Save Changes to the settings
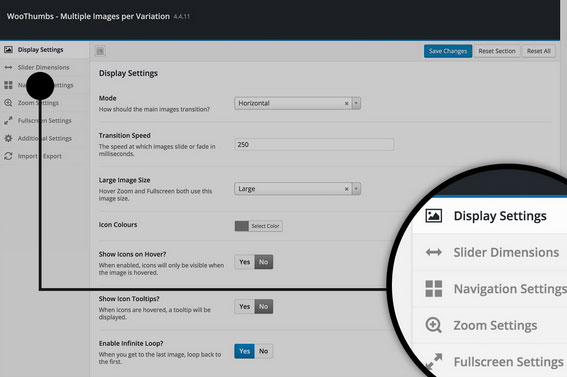567x377 pixels. 448,51
